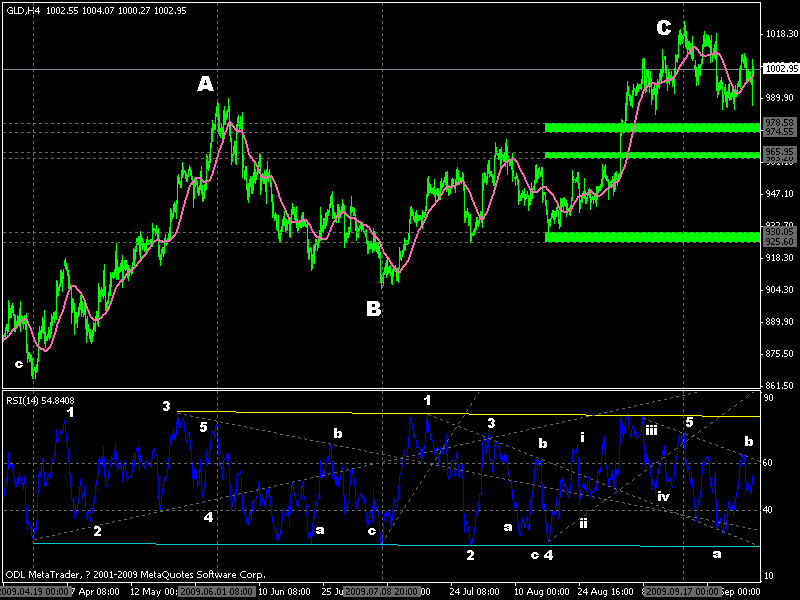
Task: Click the 10 Aug 00:00 time label
Action: pyautogui.click(x=542, y=592)
